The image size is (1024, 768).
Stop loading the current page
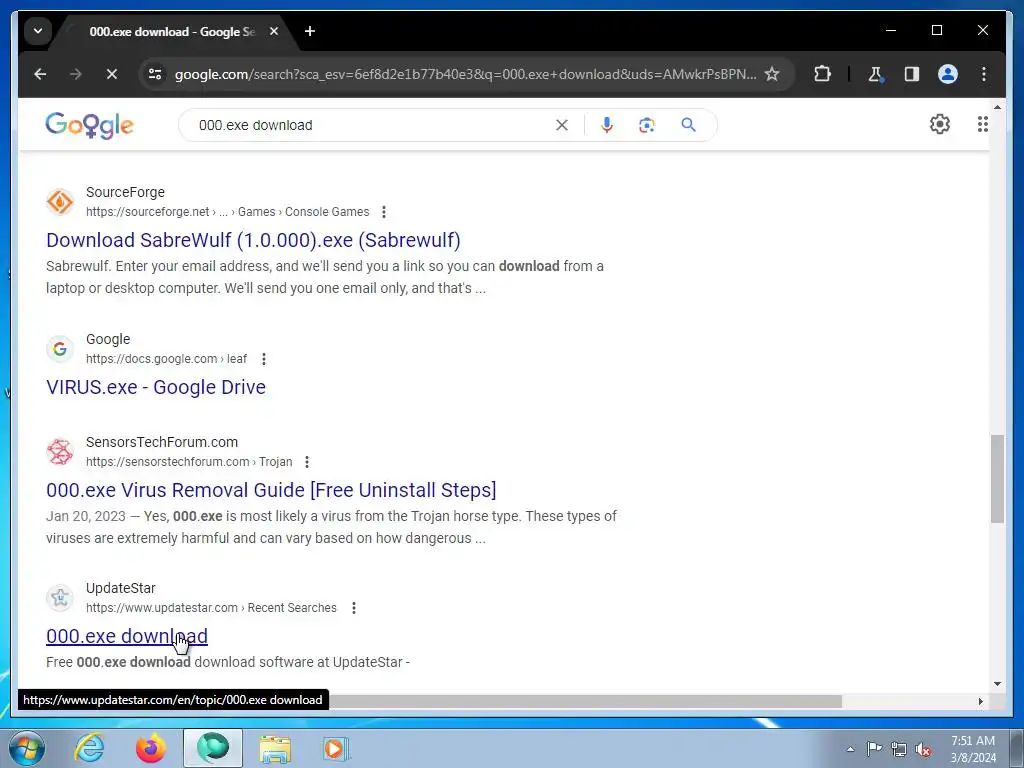tap(112, 74)
